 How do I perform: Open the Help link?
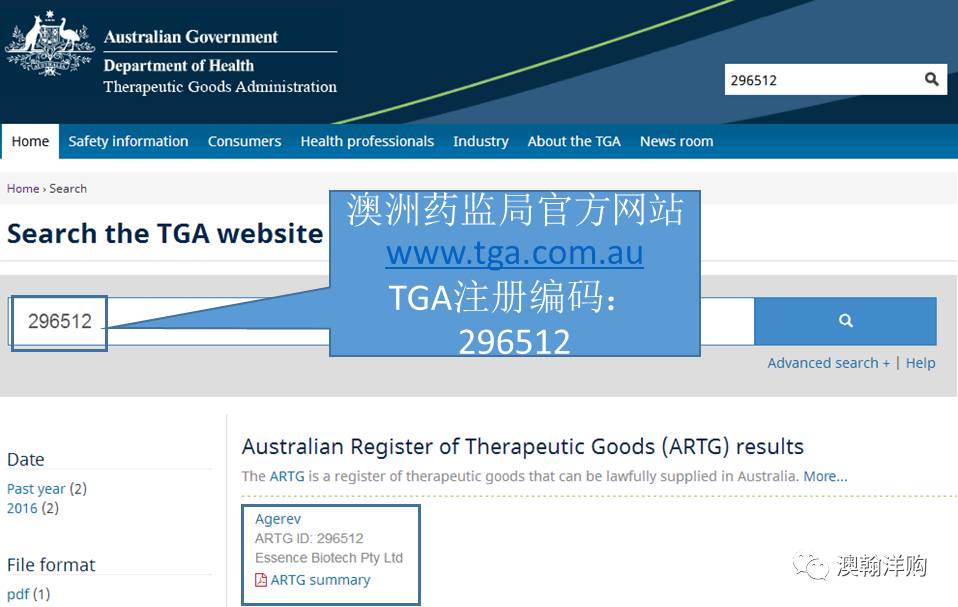pos(920,363)
